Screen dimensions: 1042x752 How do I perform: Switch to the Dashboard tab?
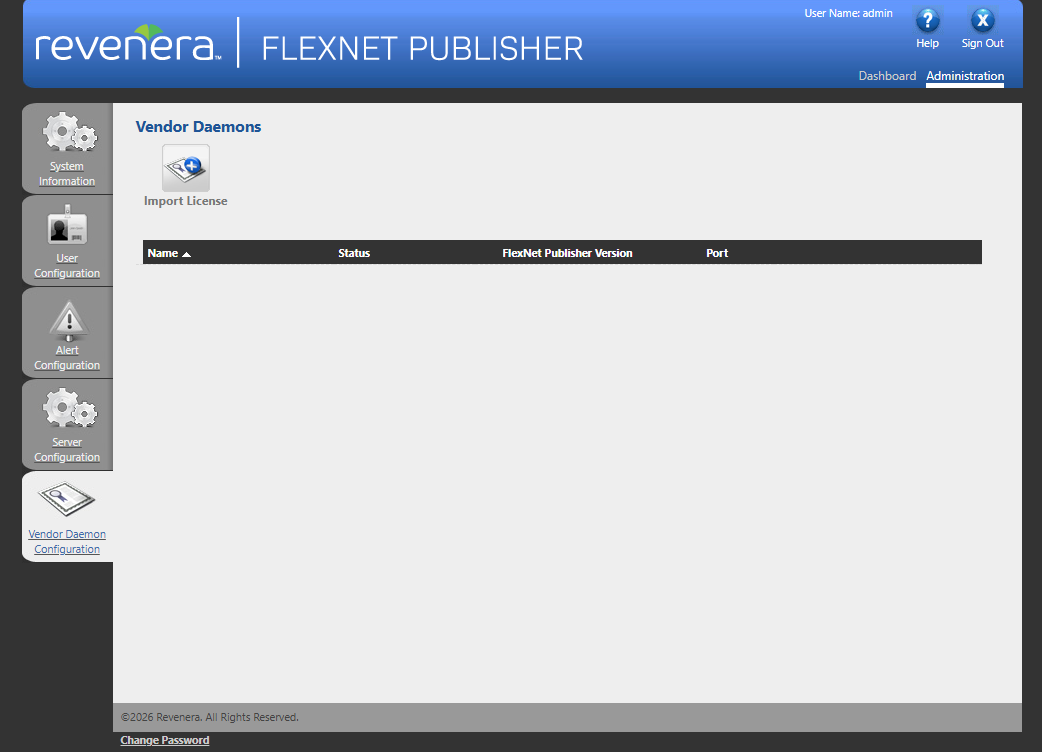tap(887, 76)
